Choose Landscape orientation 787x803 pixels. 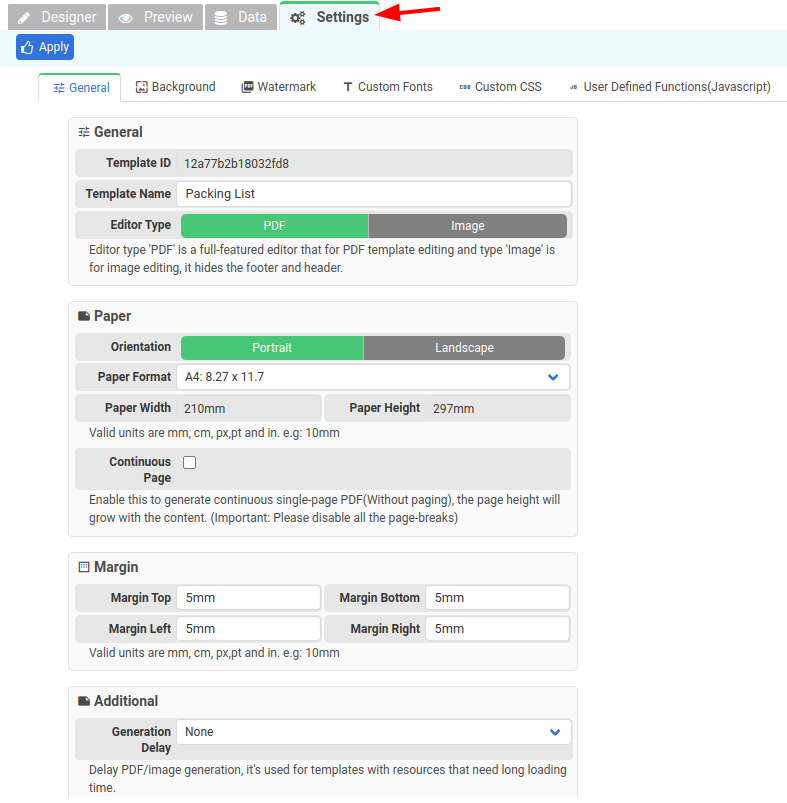coord(464,348)
